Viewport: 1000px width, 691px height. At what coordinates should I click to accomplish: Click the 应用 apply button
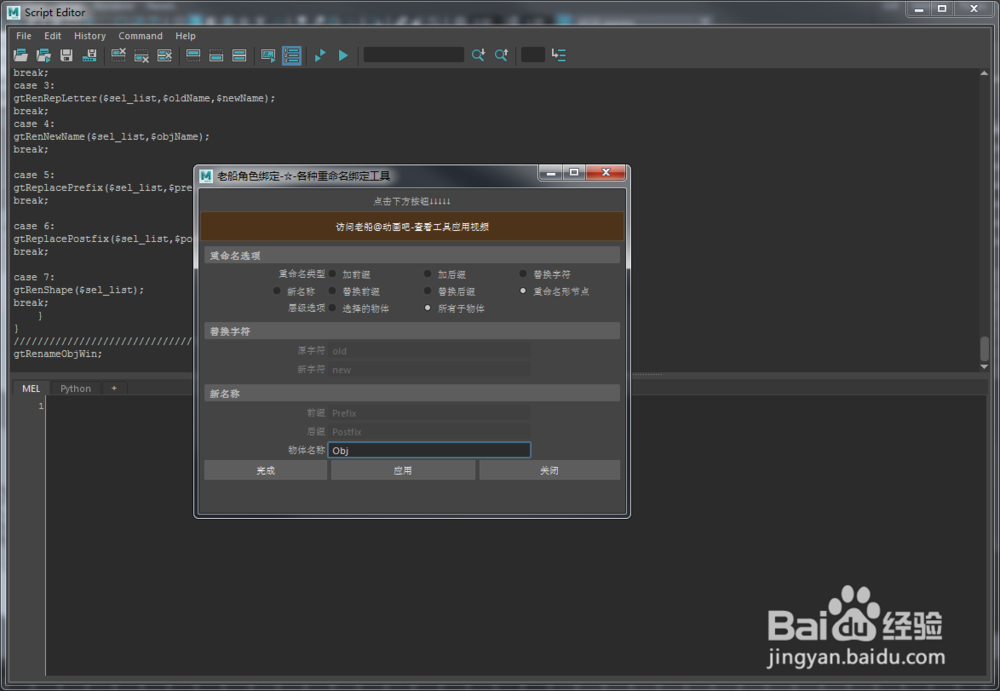(403, 469)
